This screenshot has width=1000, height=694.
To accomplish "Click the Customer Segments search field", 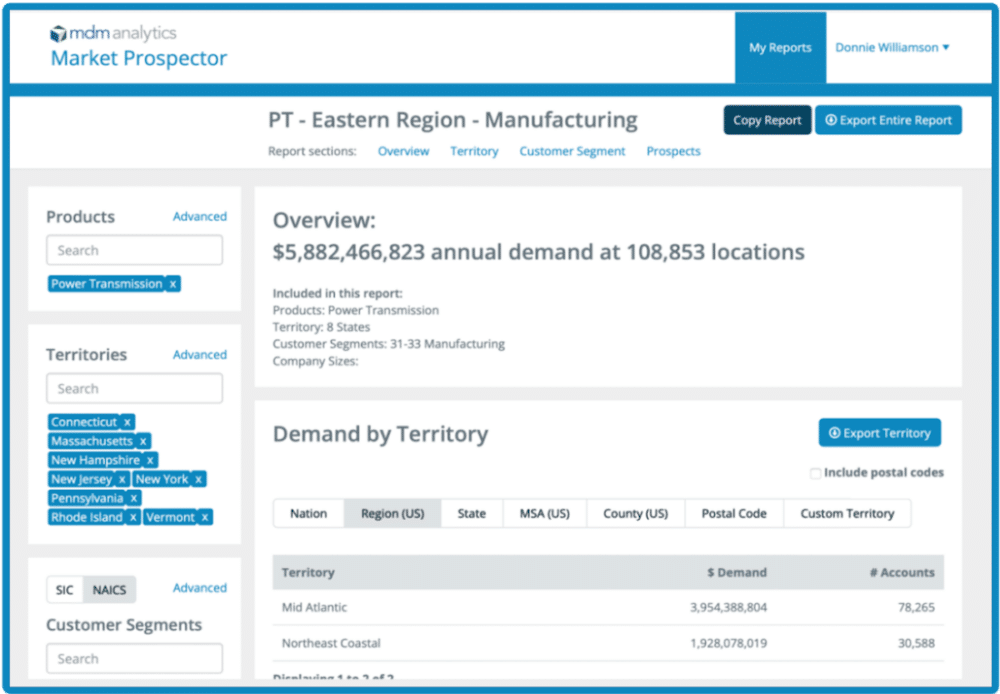I will [x=134, y=658].
